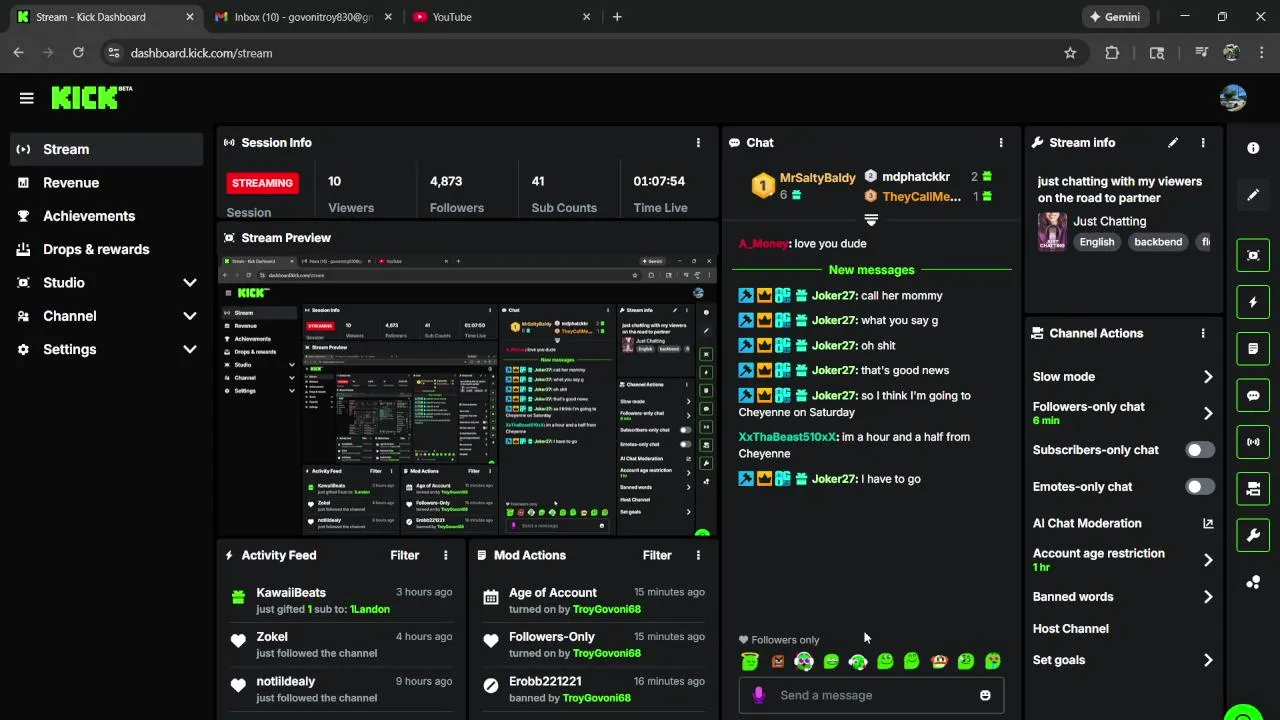Screen dimensions: 1280x720
Task: Edit stream info with pencil icon
Action: pyautogui.click(x=1173, y=143)
